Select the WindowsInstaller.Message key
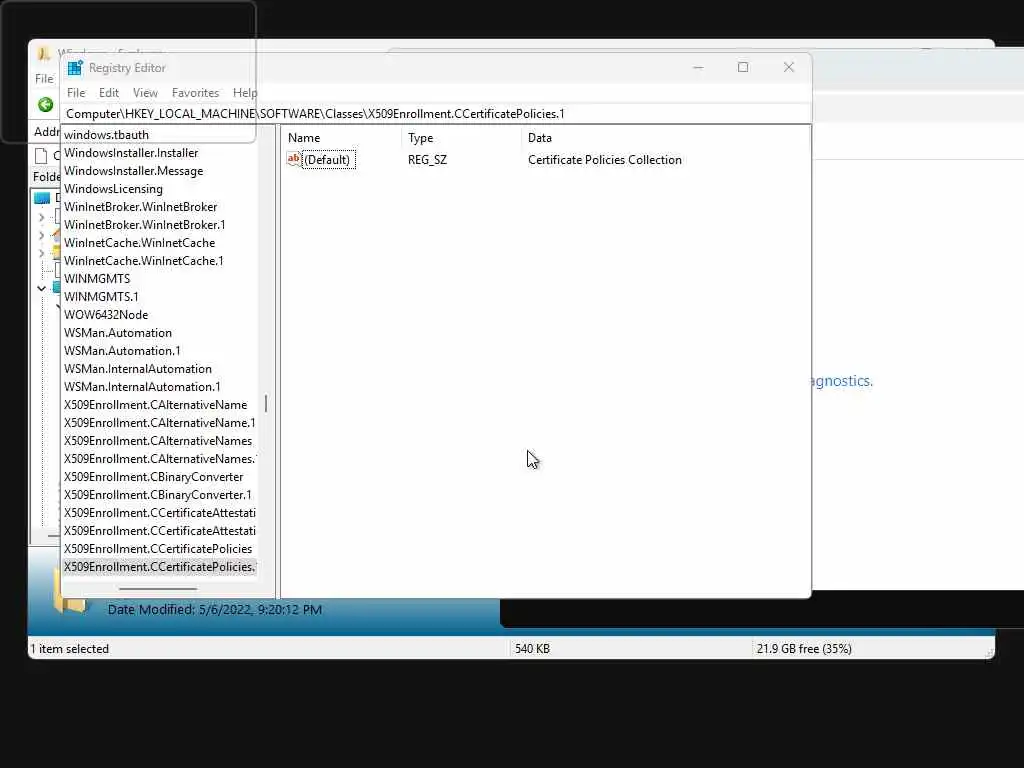The width and height of the screenshot is (1024, 768). 133,171
